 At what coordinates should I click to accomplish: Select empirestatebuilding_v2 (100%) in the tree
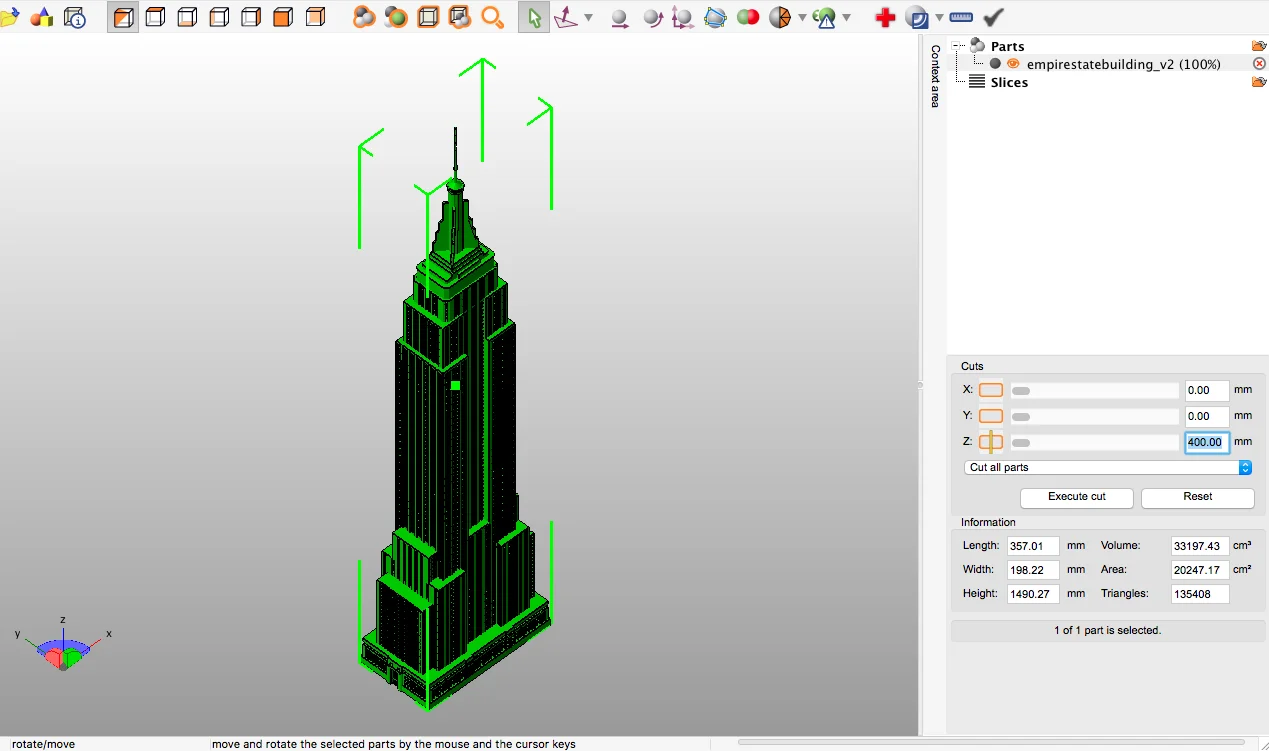tap(1123, 64)
